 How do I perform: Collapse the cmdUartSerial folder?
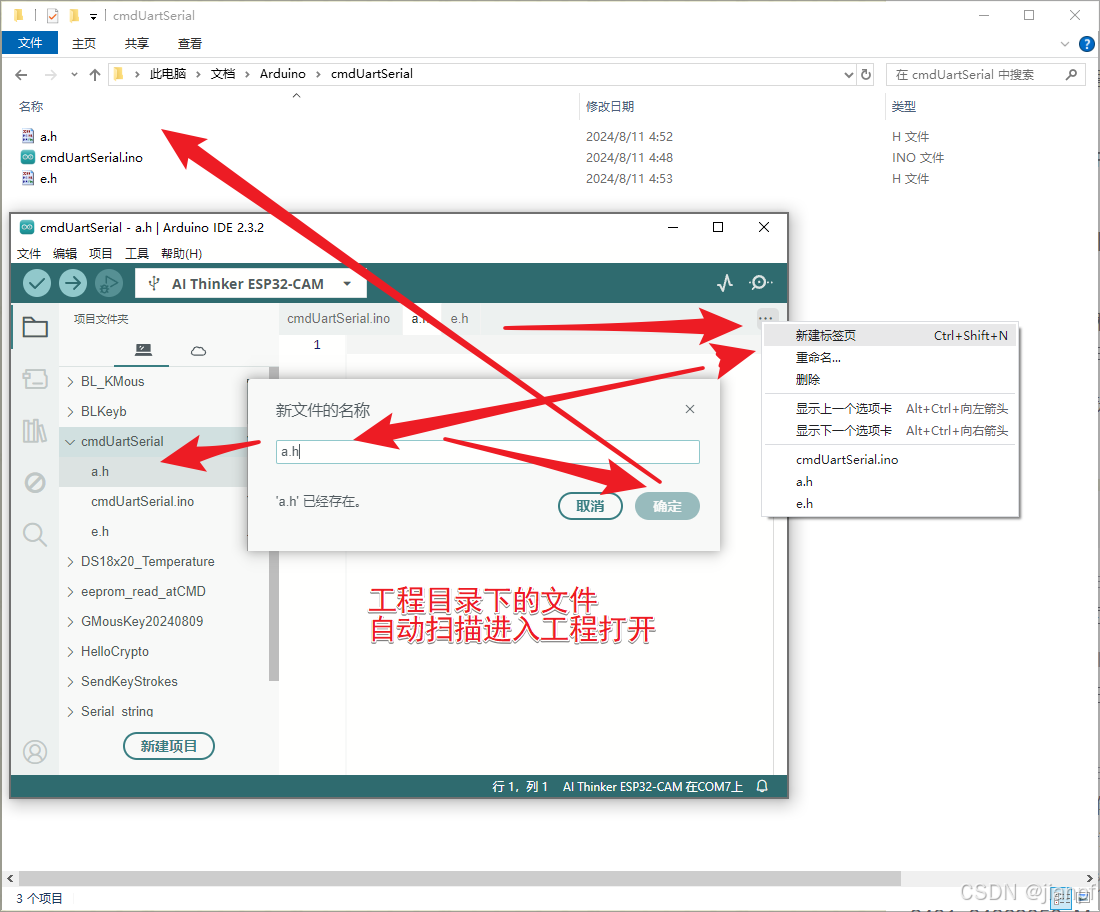click(70, 442)
